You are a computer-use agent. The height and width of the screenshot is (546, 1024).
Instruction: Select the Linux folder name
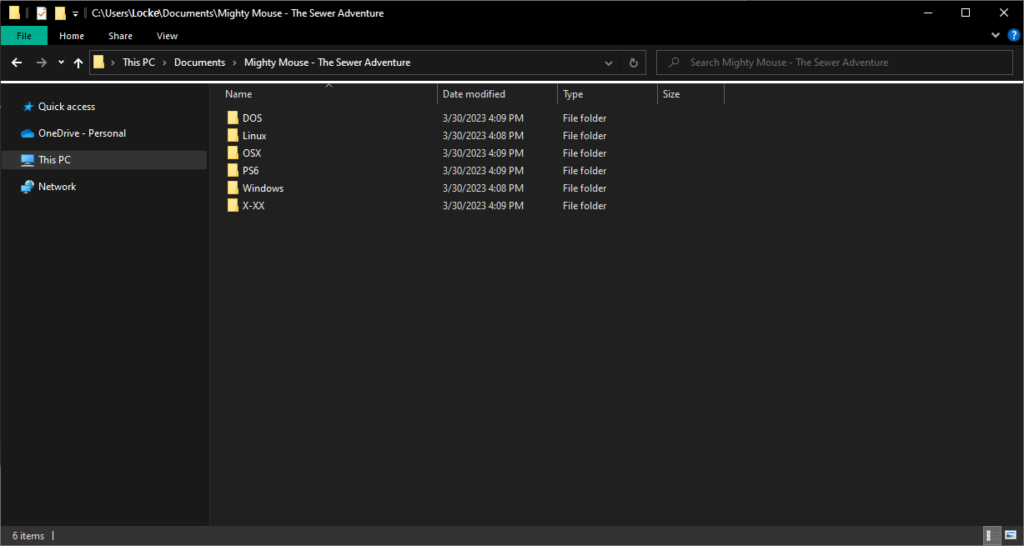point(254,136)
